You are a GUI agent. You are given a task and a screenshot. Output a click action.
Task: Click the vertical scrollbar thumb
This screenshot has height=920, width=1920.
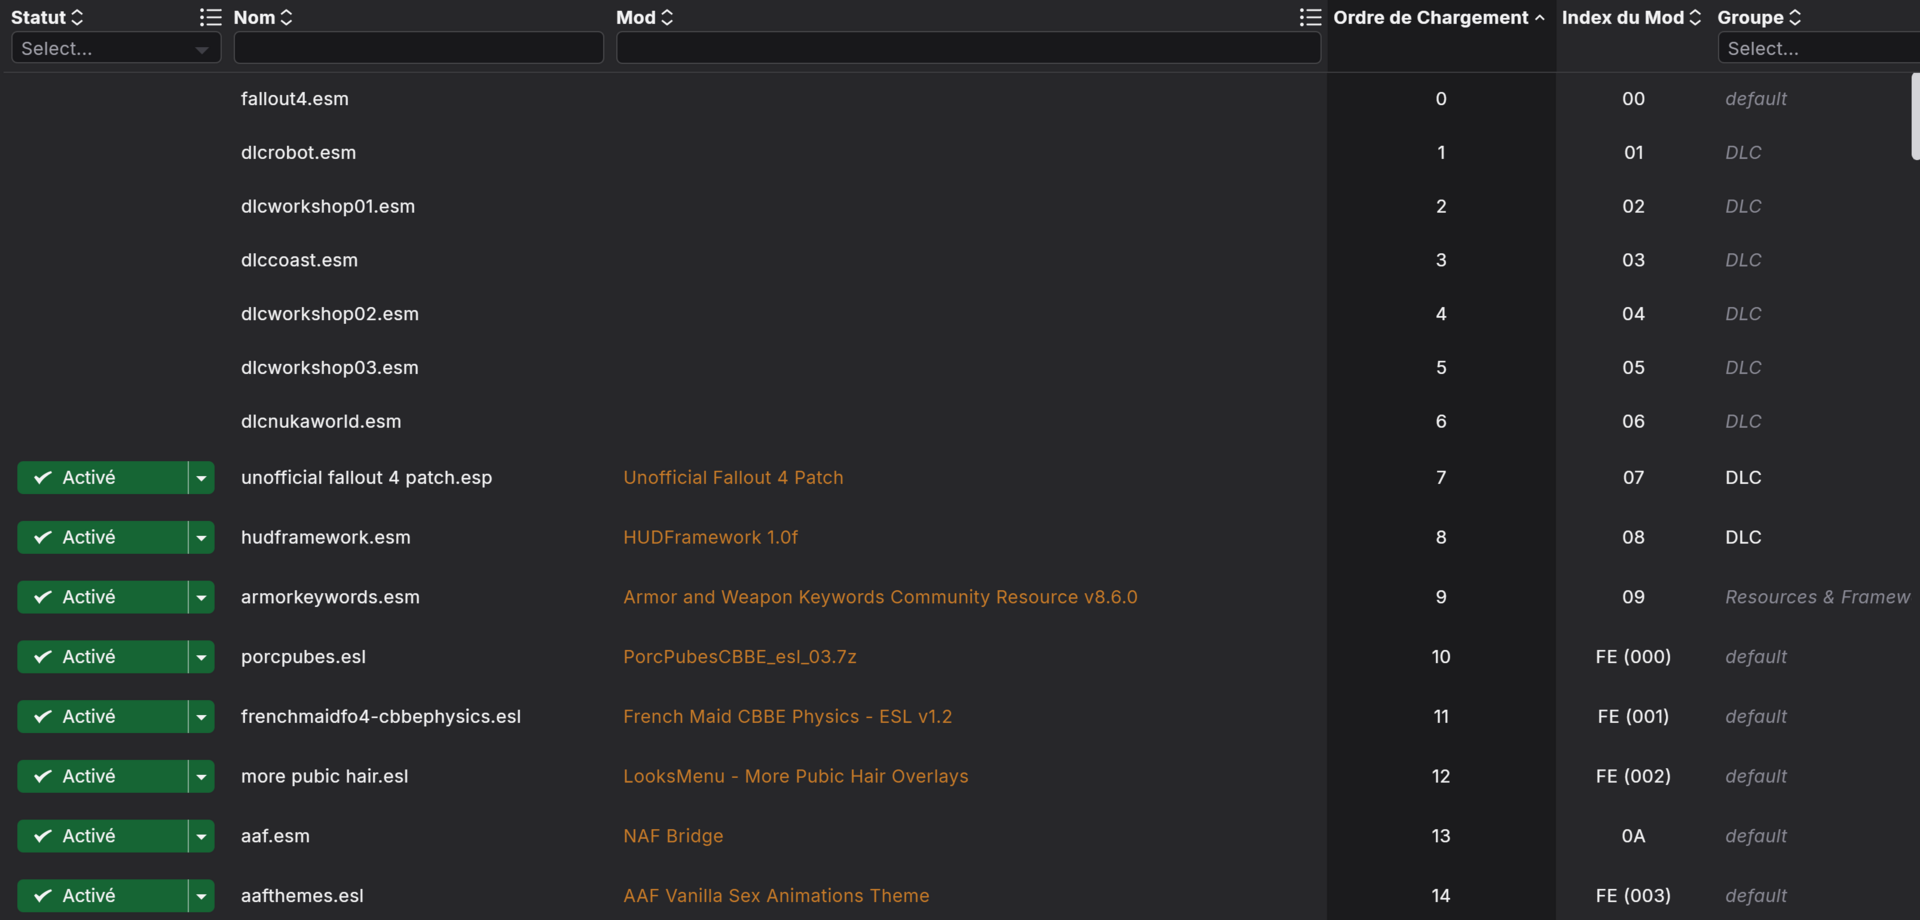(1915, 116)
